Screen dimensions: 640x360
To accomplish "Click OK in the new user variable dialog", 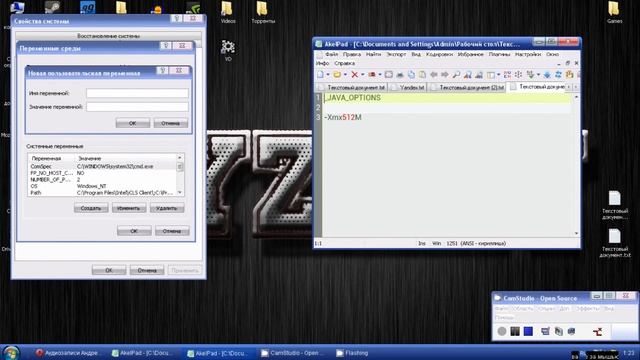I will pos(133,123).
